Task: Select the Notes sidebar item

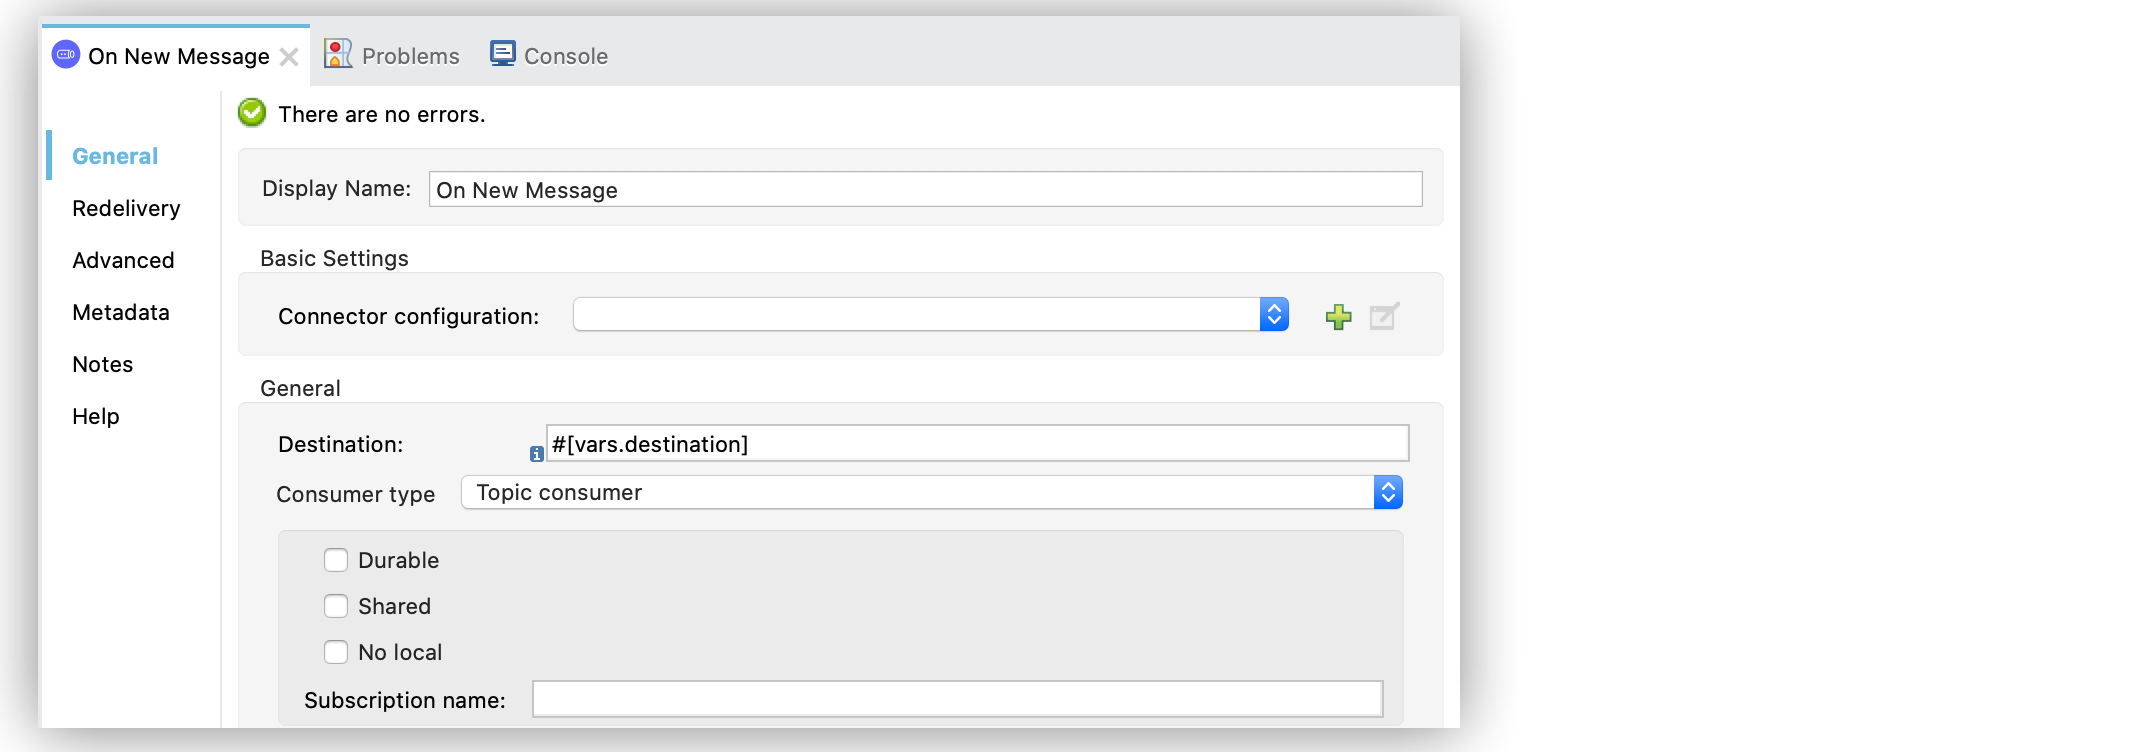Action: coord(102,364)
